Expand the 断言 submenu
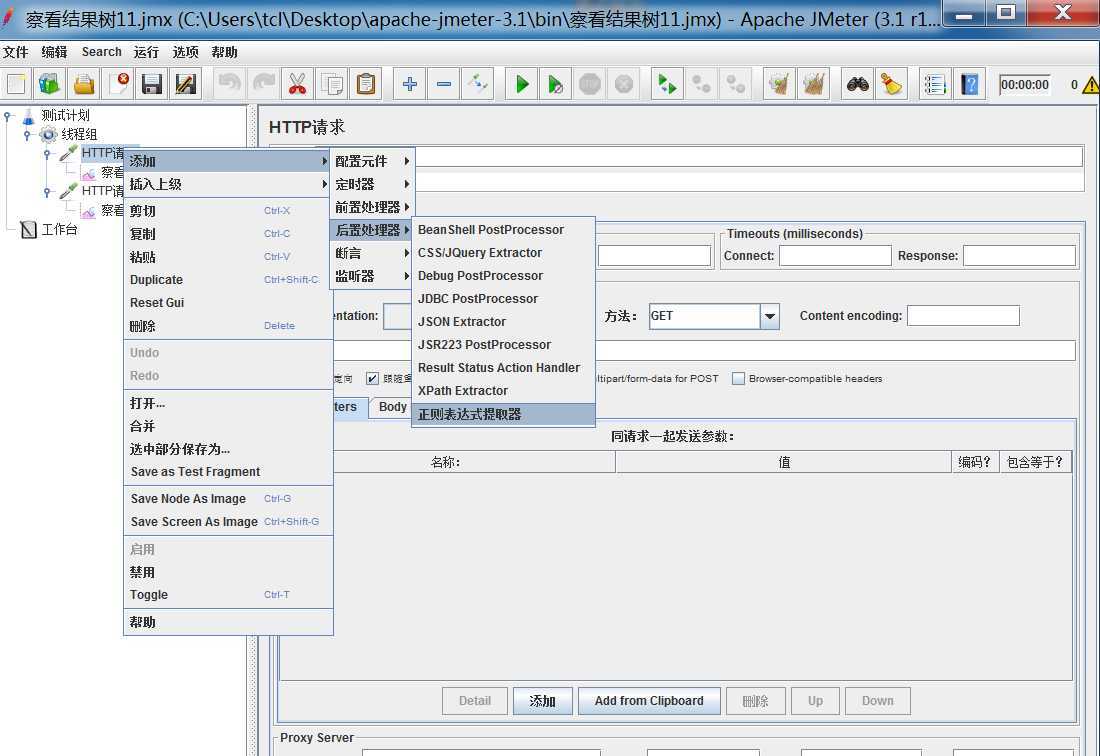 point(373,253)
